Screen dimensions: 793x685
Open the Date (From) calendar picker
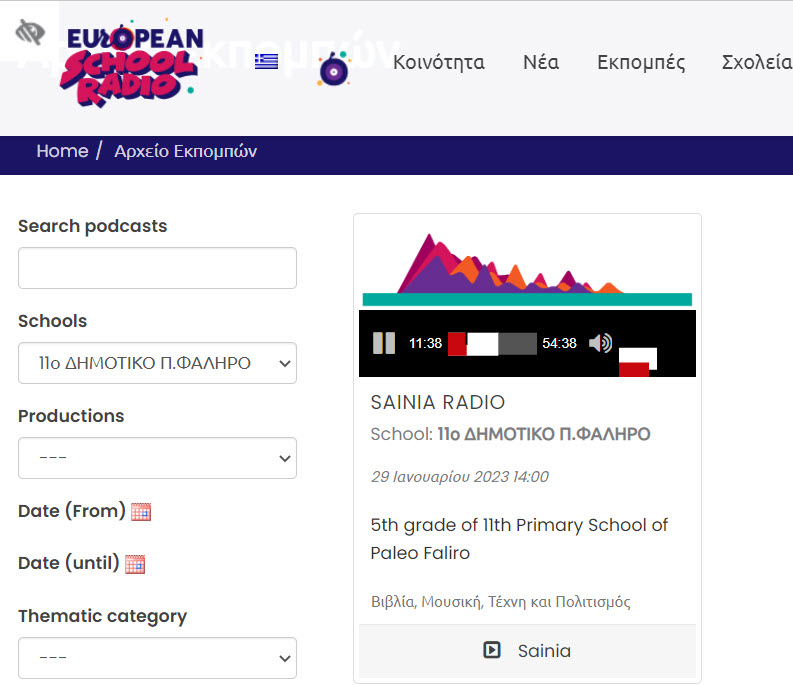141,511
